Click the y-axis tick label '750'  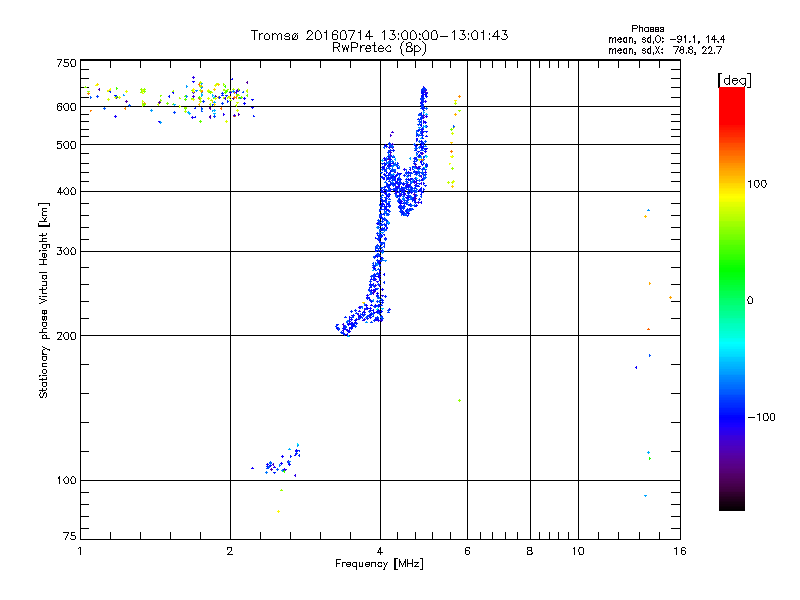tap(66, 63)
